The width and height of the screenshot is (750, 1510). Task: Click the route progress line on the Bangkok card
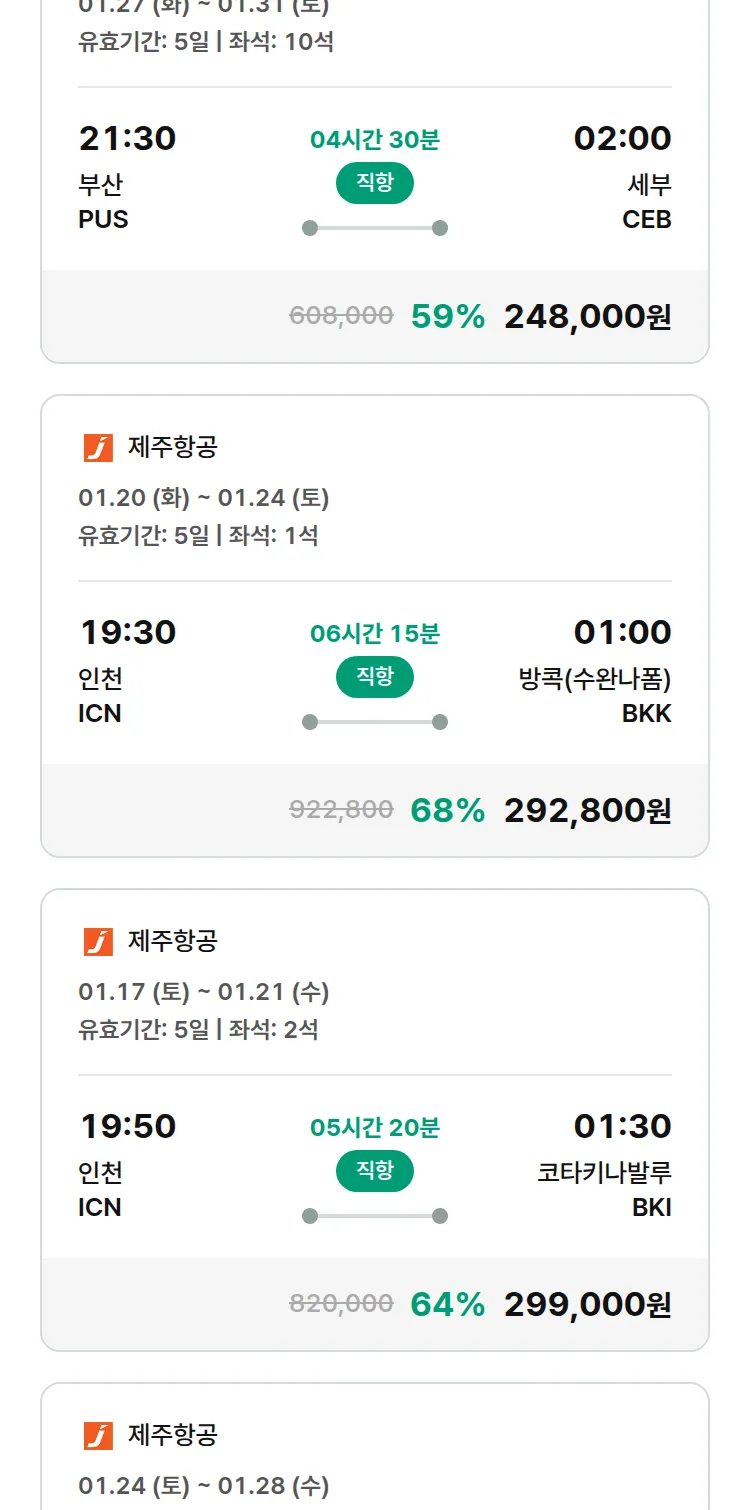[x=374, y=720]
